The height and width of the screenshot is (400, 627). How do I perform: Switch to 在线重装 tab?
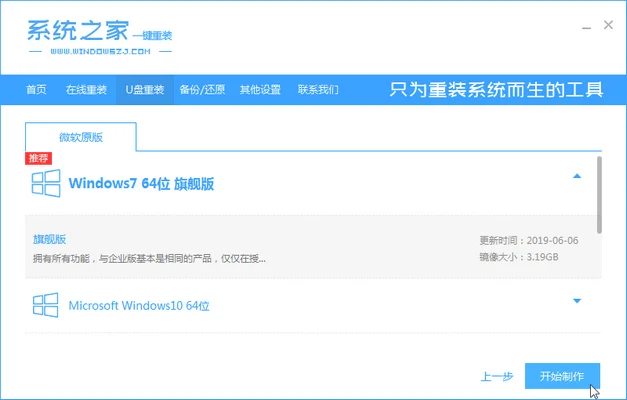pos(86,90)
